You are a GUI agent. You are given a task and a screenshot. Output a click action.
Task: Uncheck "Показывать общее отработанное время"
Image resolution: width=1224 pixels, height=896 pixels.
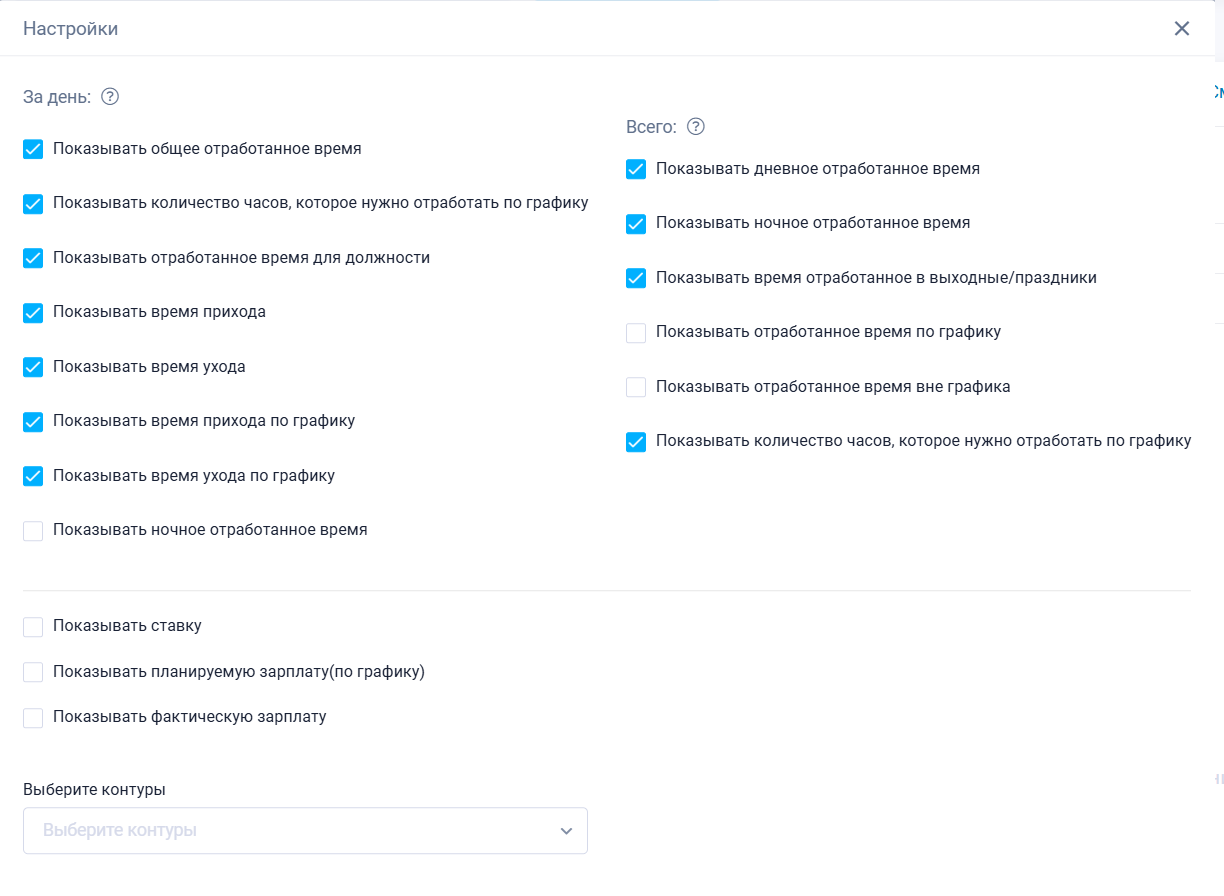point(33,150)
